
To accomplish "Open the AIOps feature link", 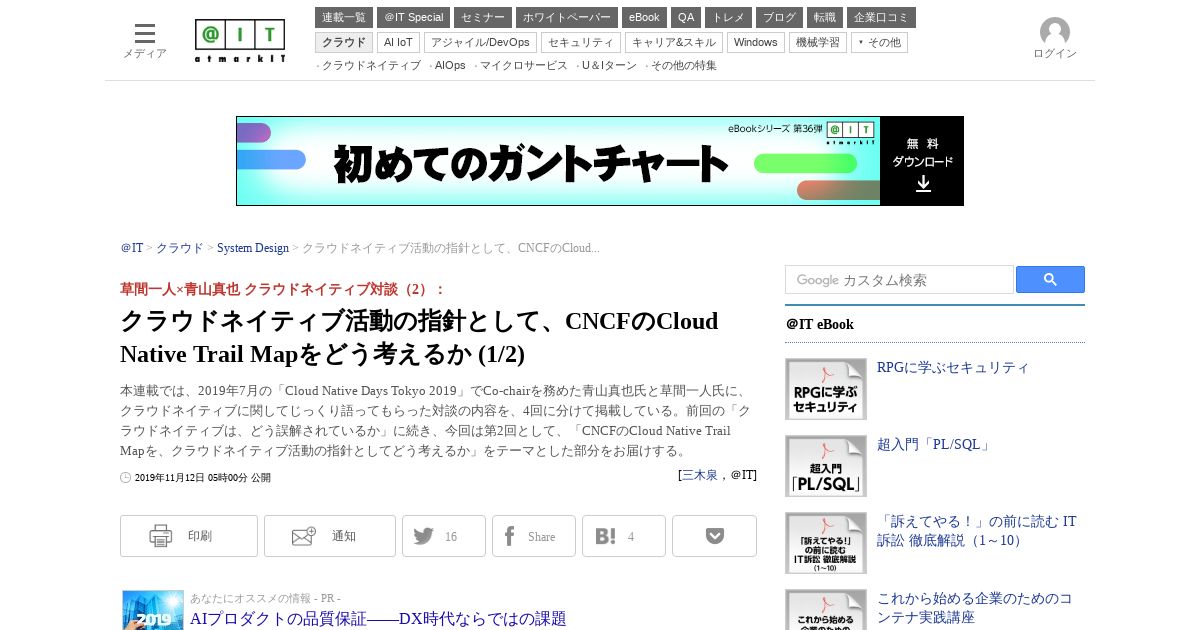I will [450, 66].
